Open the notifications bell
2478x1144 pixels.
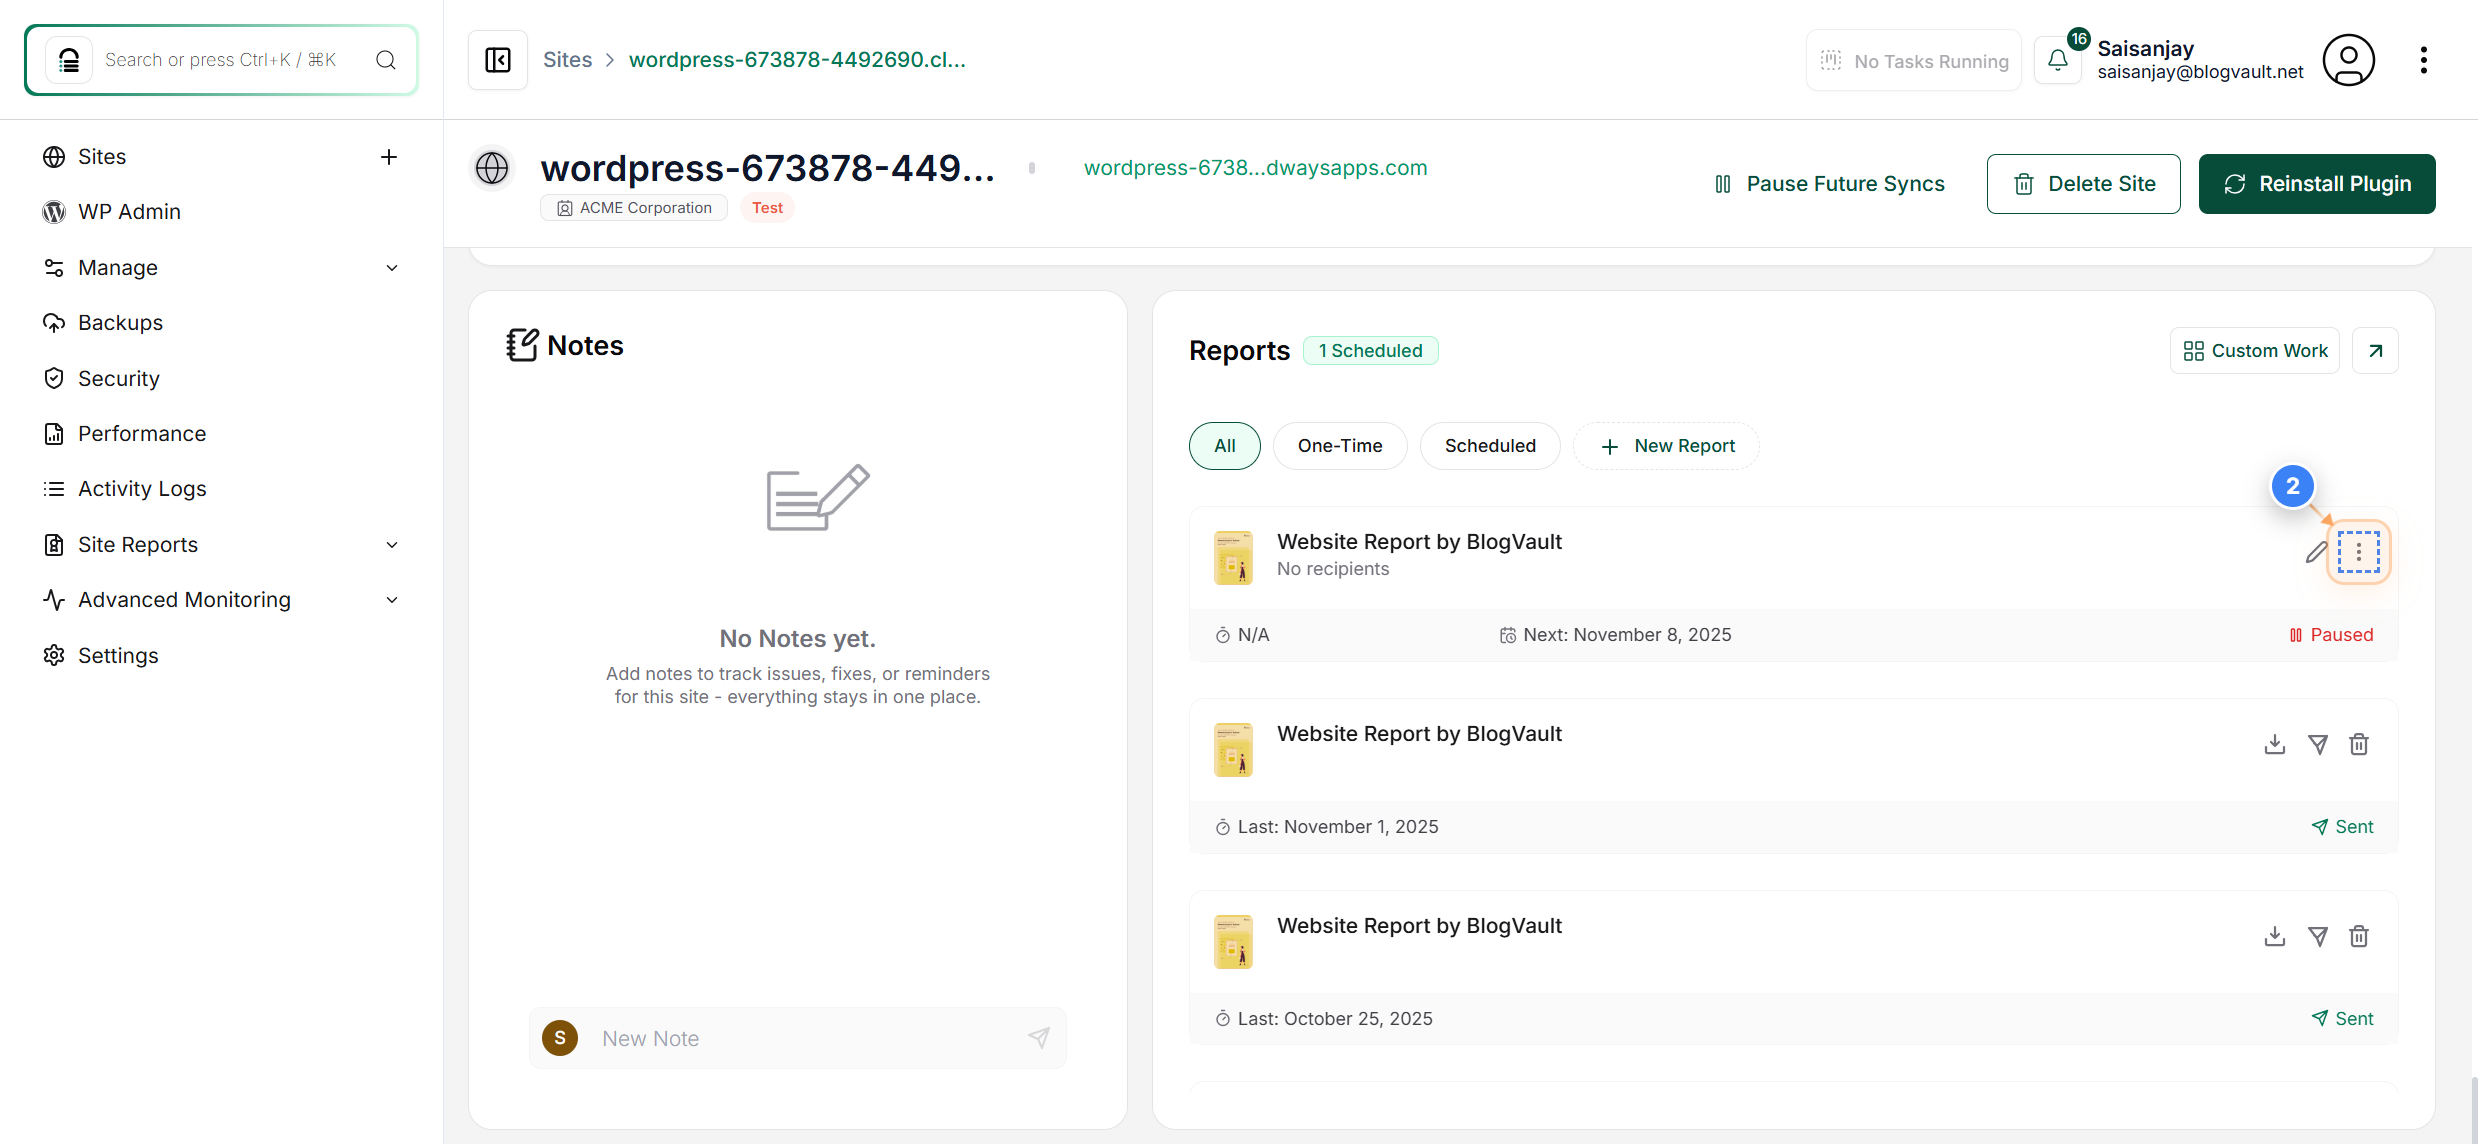[x=2057, y=60]
